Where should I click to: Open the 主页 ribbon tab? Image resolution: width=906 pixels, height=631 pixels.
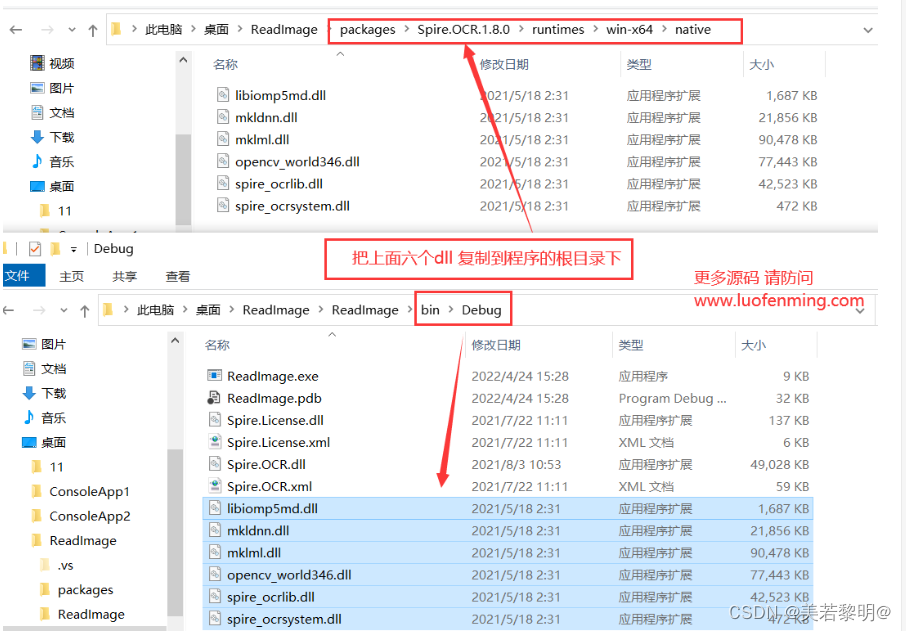(x=72, y=276)
